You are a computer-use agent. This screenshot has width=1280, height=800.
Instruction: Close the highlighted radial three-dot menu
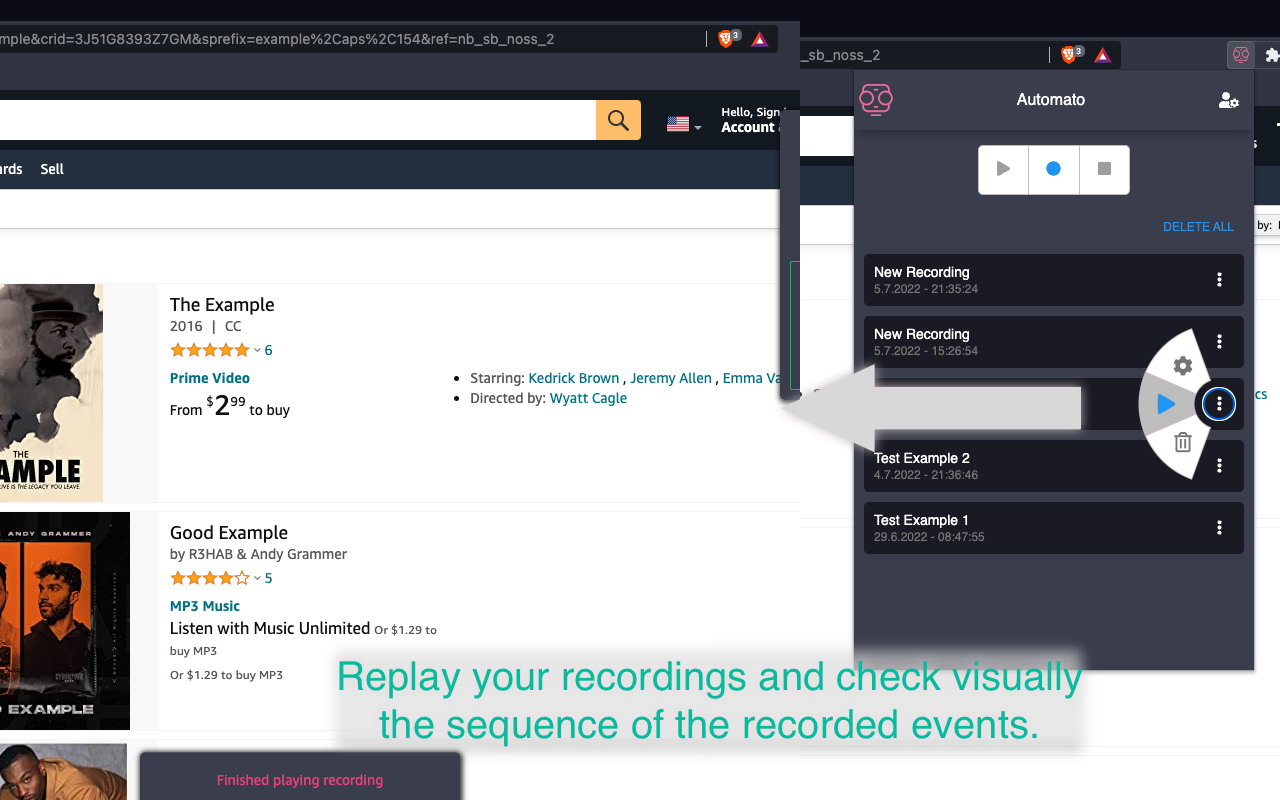[1219, 404]
